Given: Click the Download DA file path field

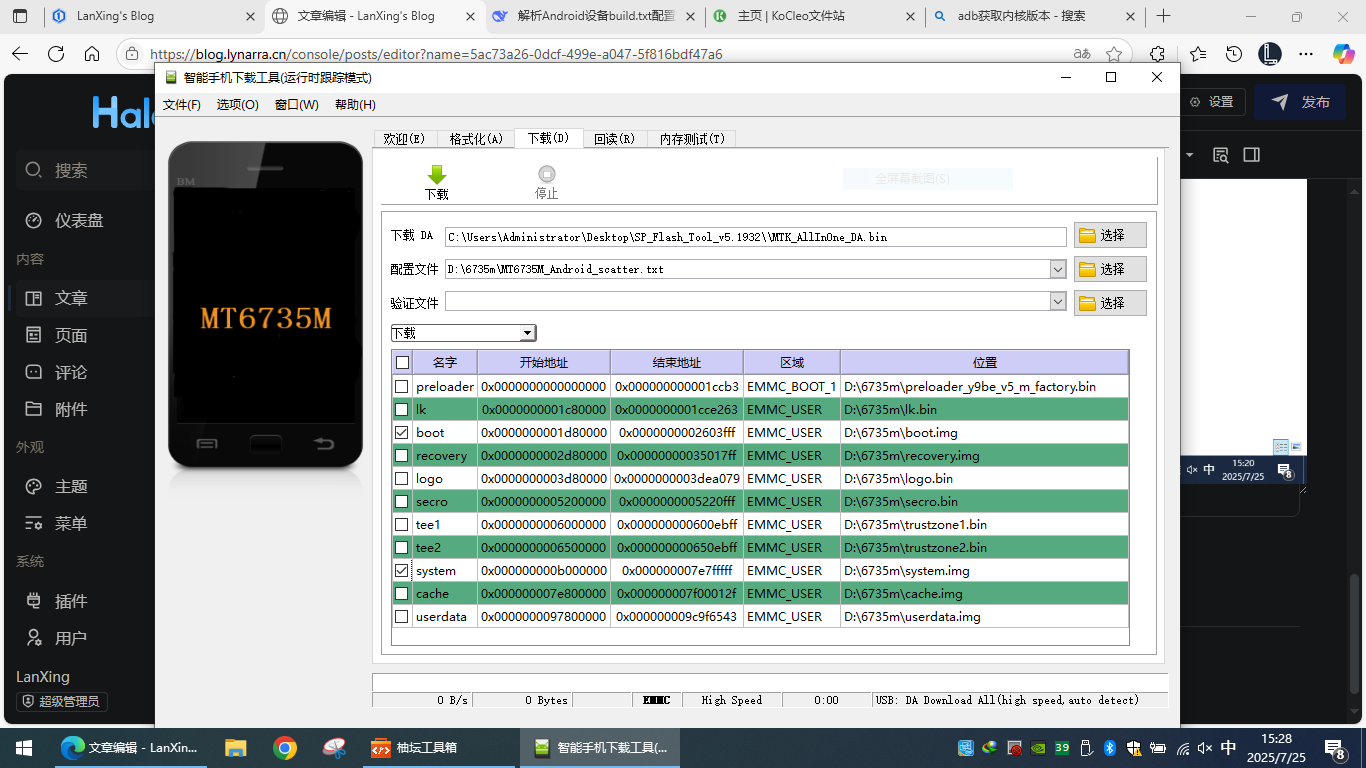Looking at the screenshot, I should [755, 237].
